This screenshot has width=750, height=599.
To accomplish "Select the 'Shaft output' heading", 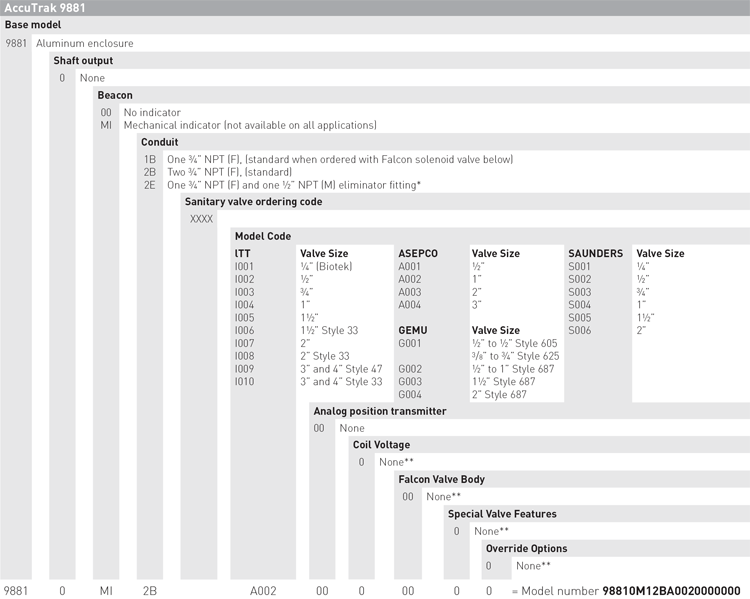I will tap(83, 61).
